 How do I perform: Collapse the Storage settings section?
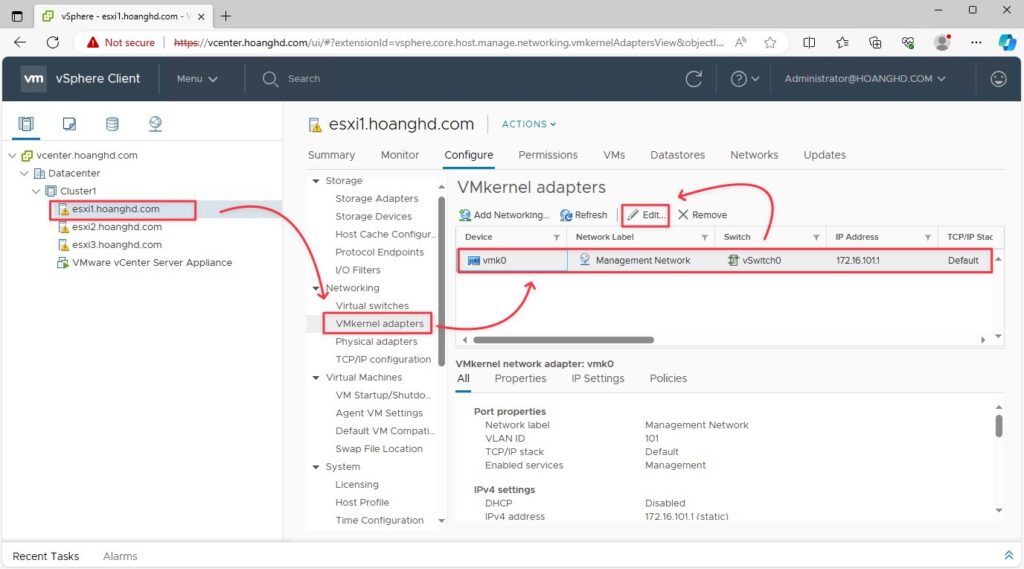pos(316,181)
